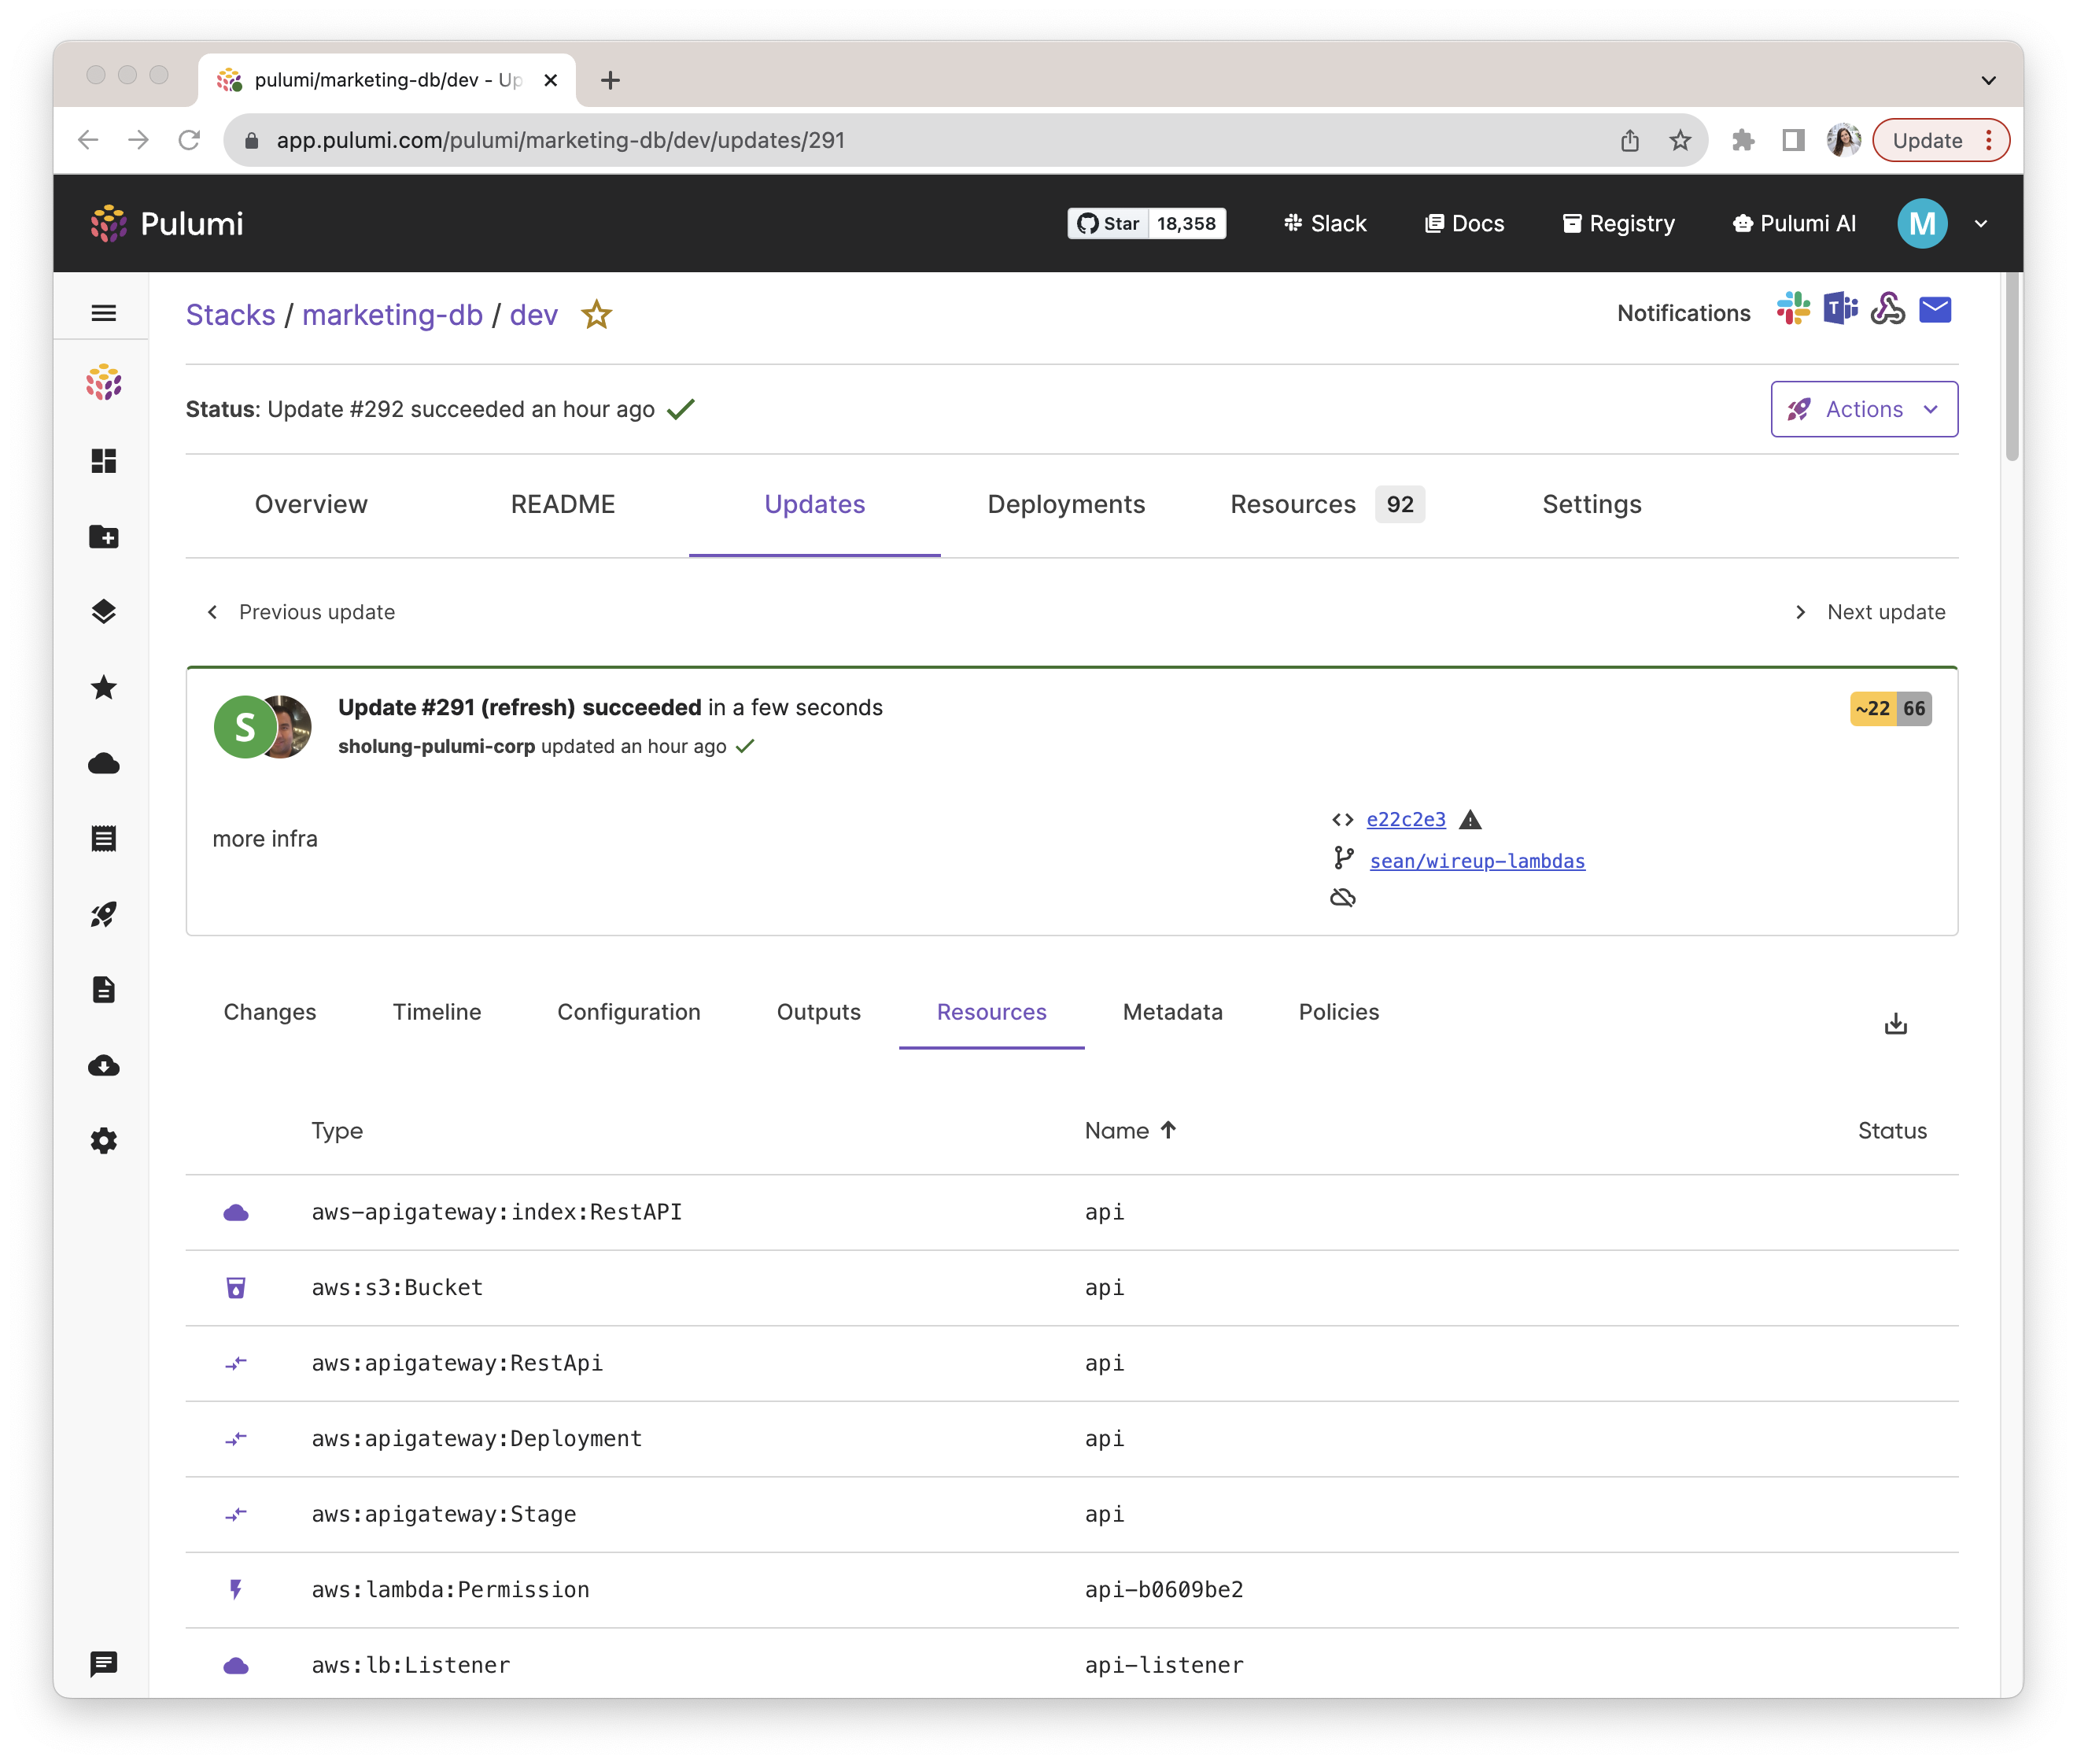Click the GitHub Star count badge
2077x1764 pixels.
click(1146, 222)
